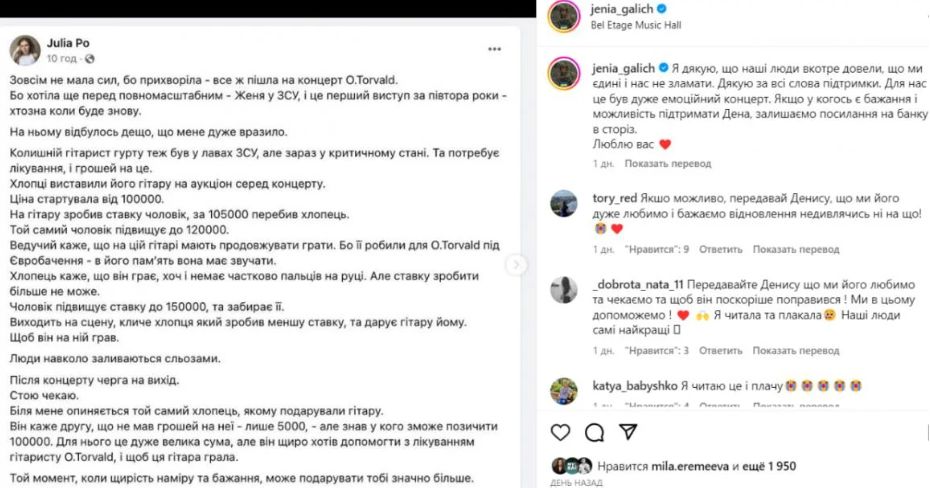The image size is (930, 488).
Task: Go to next slide using the right chevron
Action: [518, 264]
